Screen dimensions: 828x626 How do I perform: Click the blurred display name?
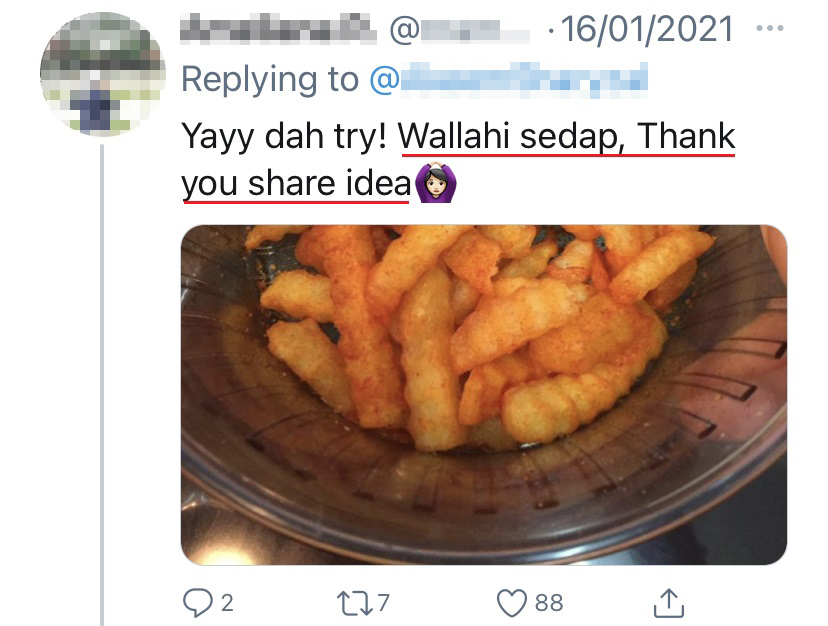click(x=278, y=28)
